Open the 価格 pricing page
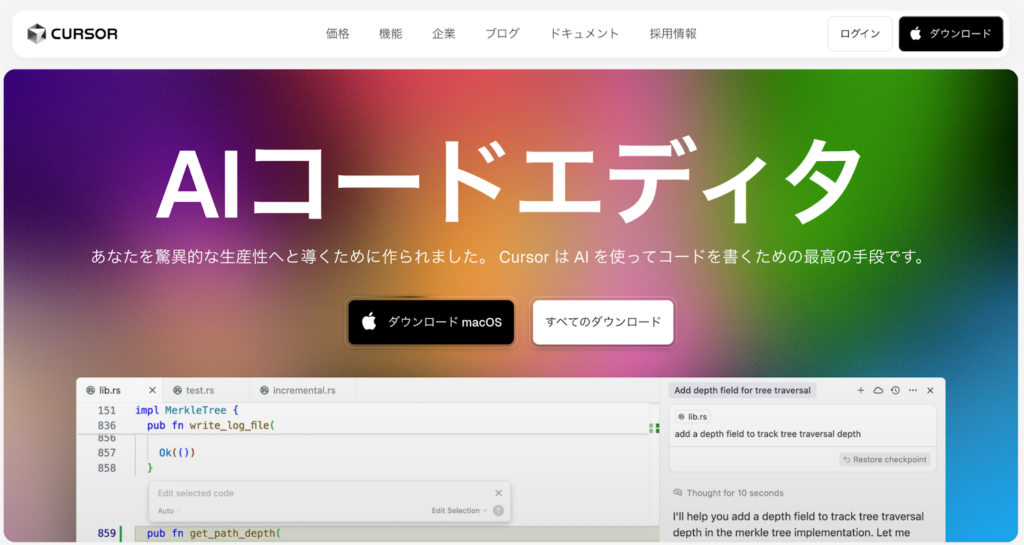 (x=338, y=34)
